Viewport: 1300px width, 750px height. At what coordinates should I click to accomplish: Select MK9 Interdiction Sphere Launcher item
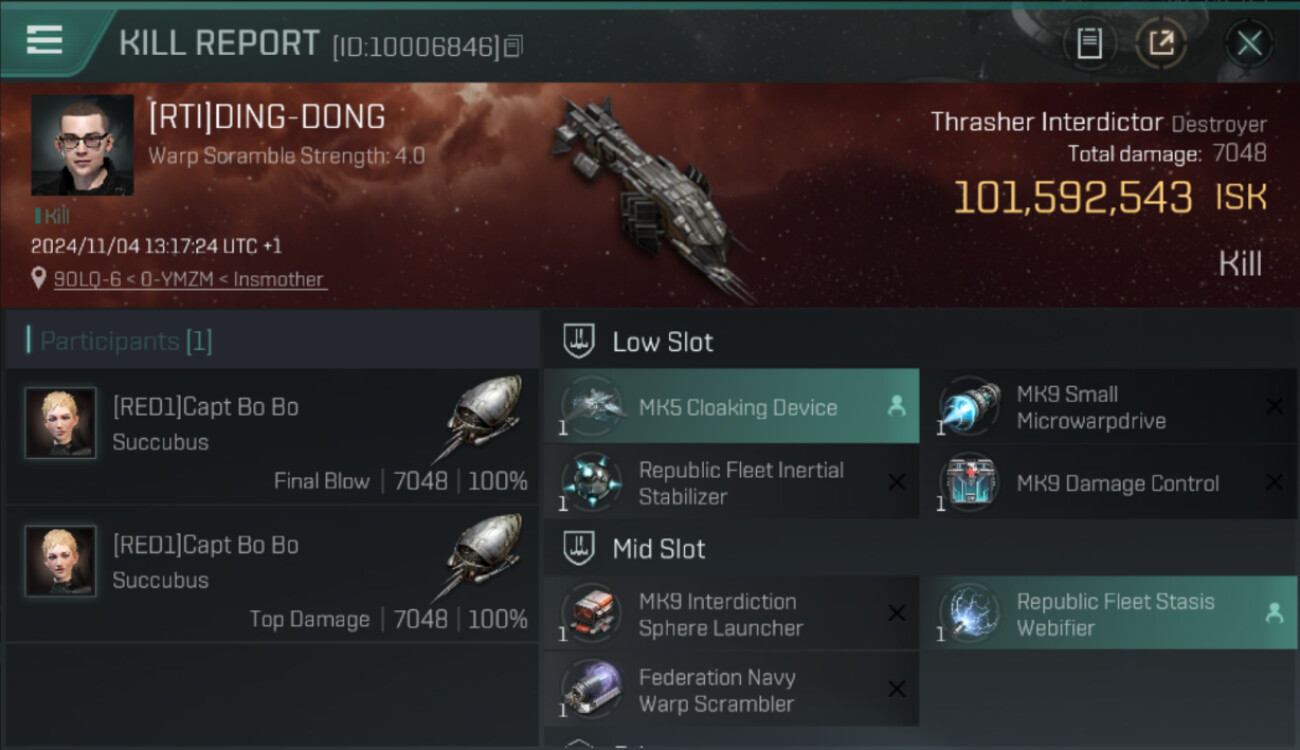731,614
